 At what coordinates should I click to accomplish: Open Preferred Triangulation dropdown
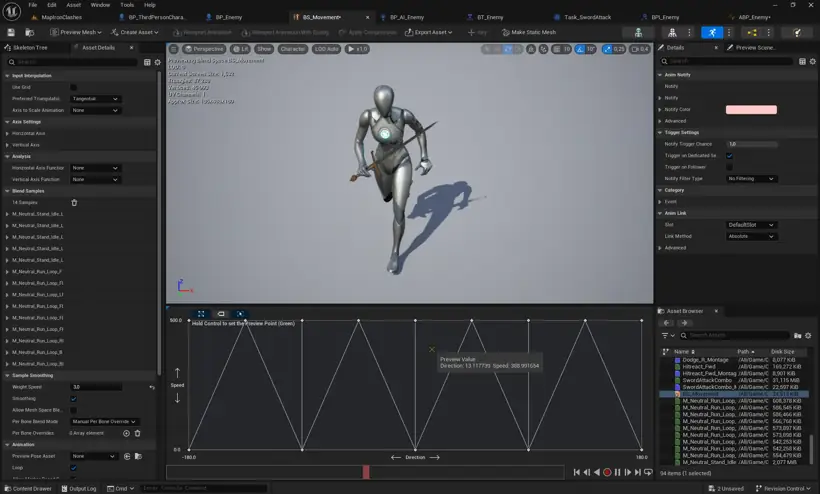(x=95, y=99)
